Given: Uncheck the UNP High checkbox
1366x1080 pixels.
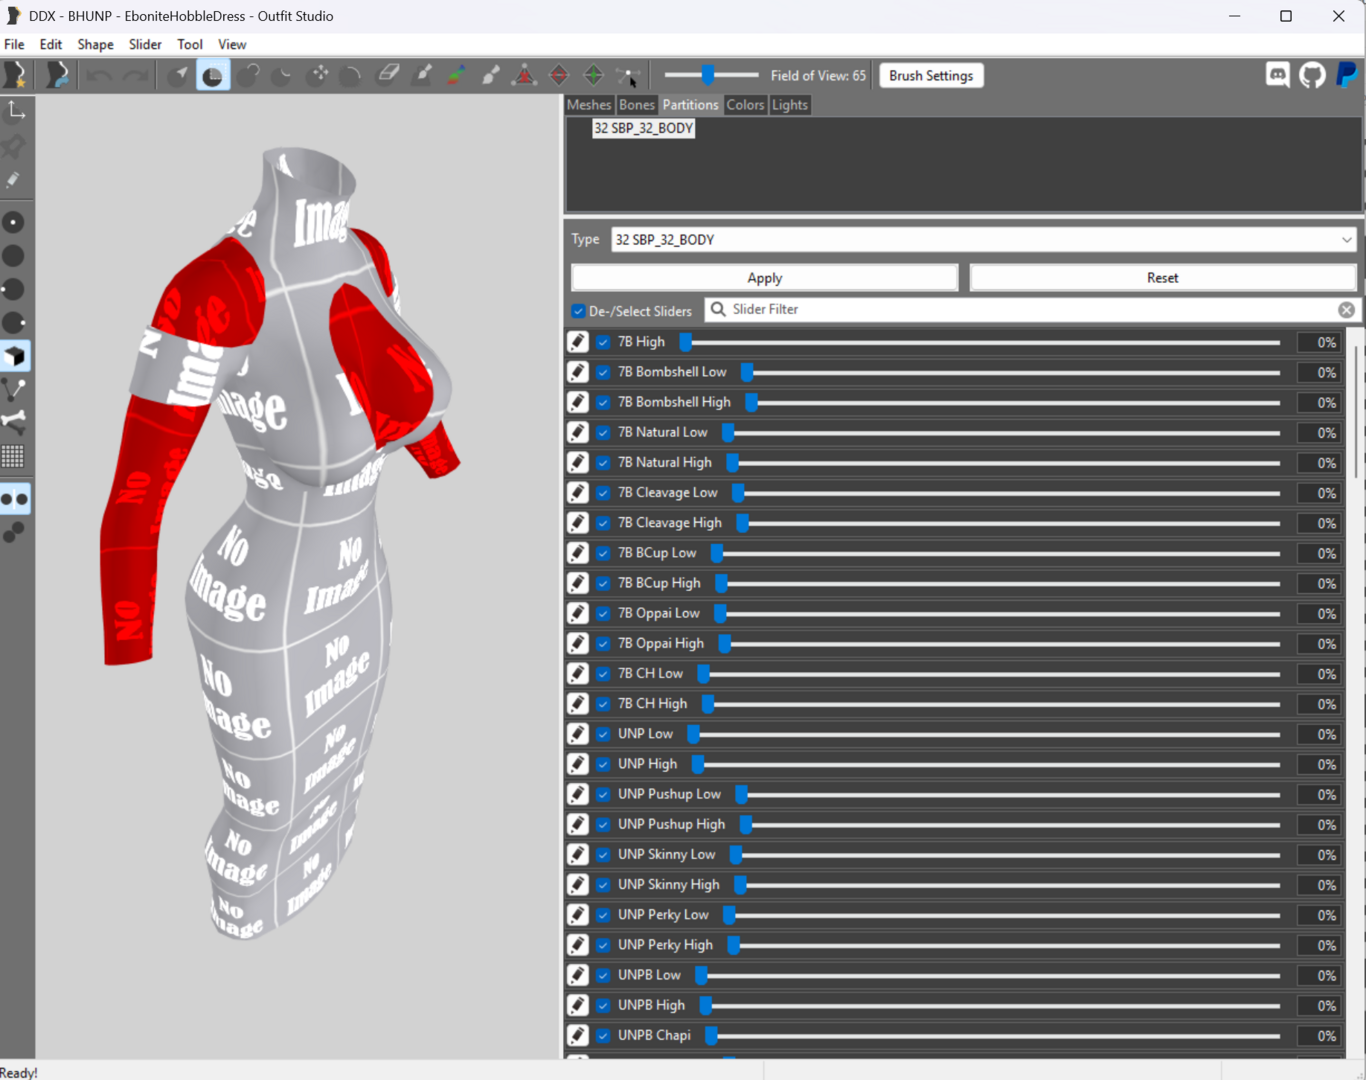Looking at the screenshot, I should [603, 764].
